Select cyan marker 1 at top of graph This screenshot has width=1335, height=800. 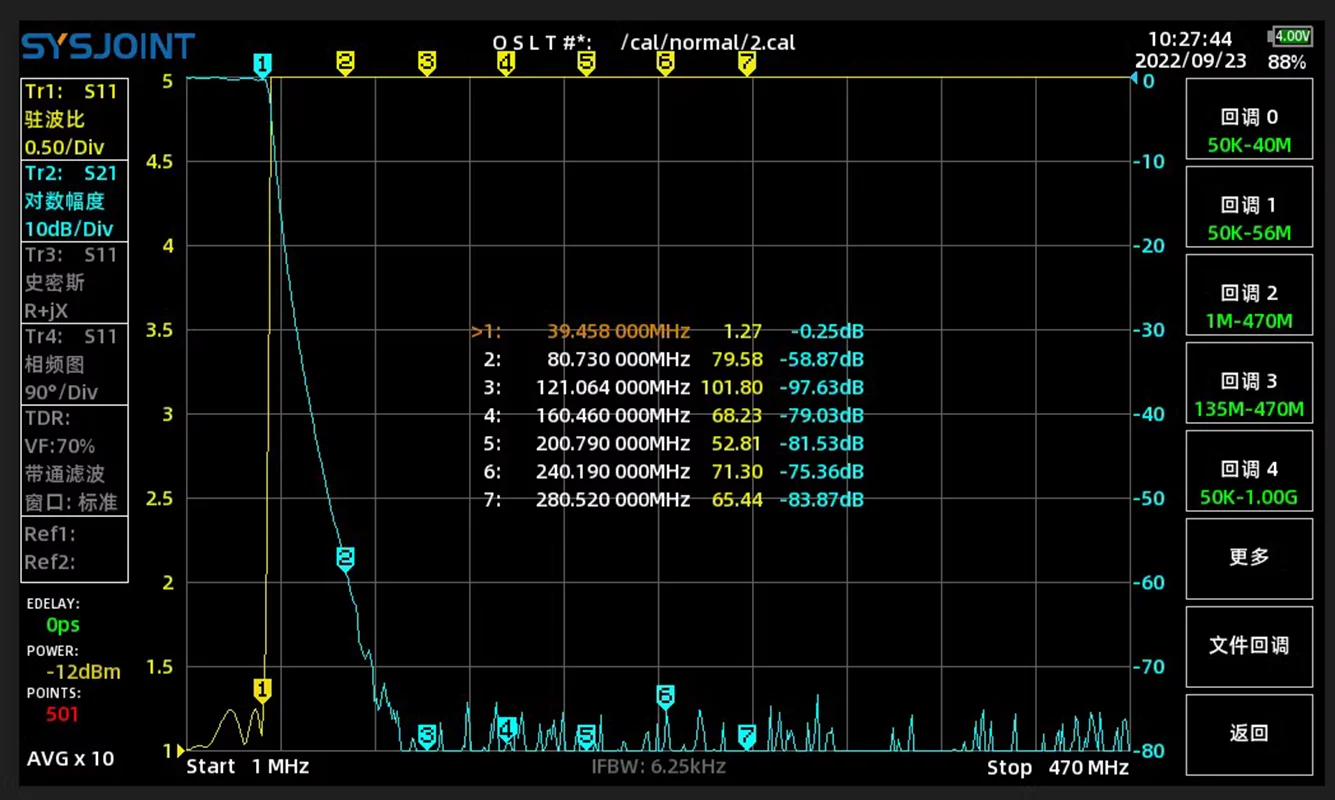click(x=262, y=66)
